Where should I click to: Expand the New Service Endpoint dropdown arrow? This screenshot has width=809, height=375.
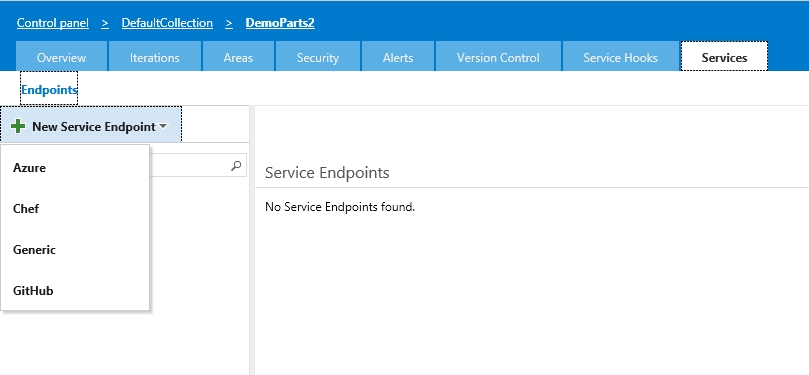[163, 126]
